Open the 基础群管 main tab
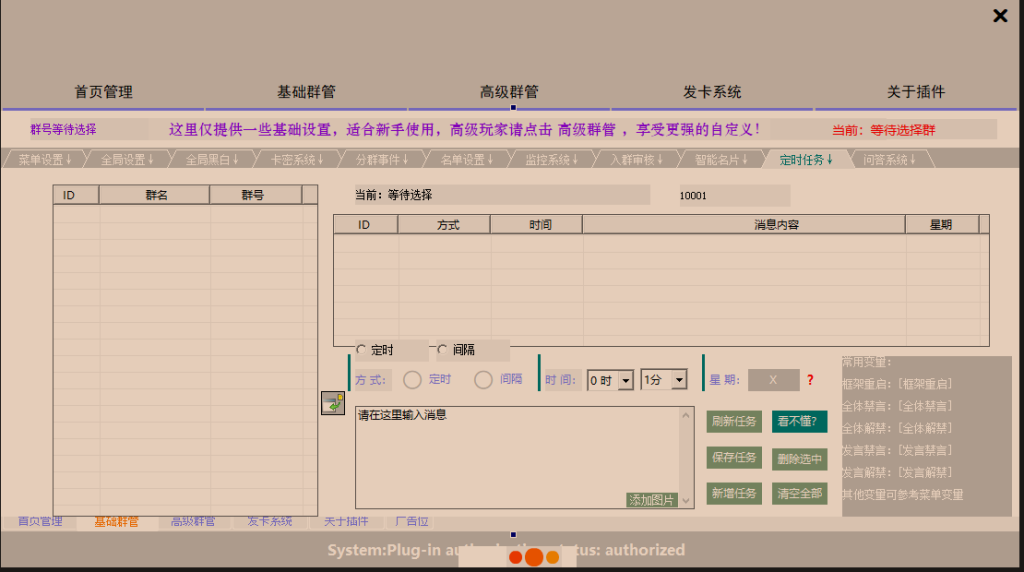1024x572 pixels. 306,92
